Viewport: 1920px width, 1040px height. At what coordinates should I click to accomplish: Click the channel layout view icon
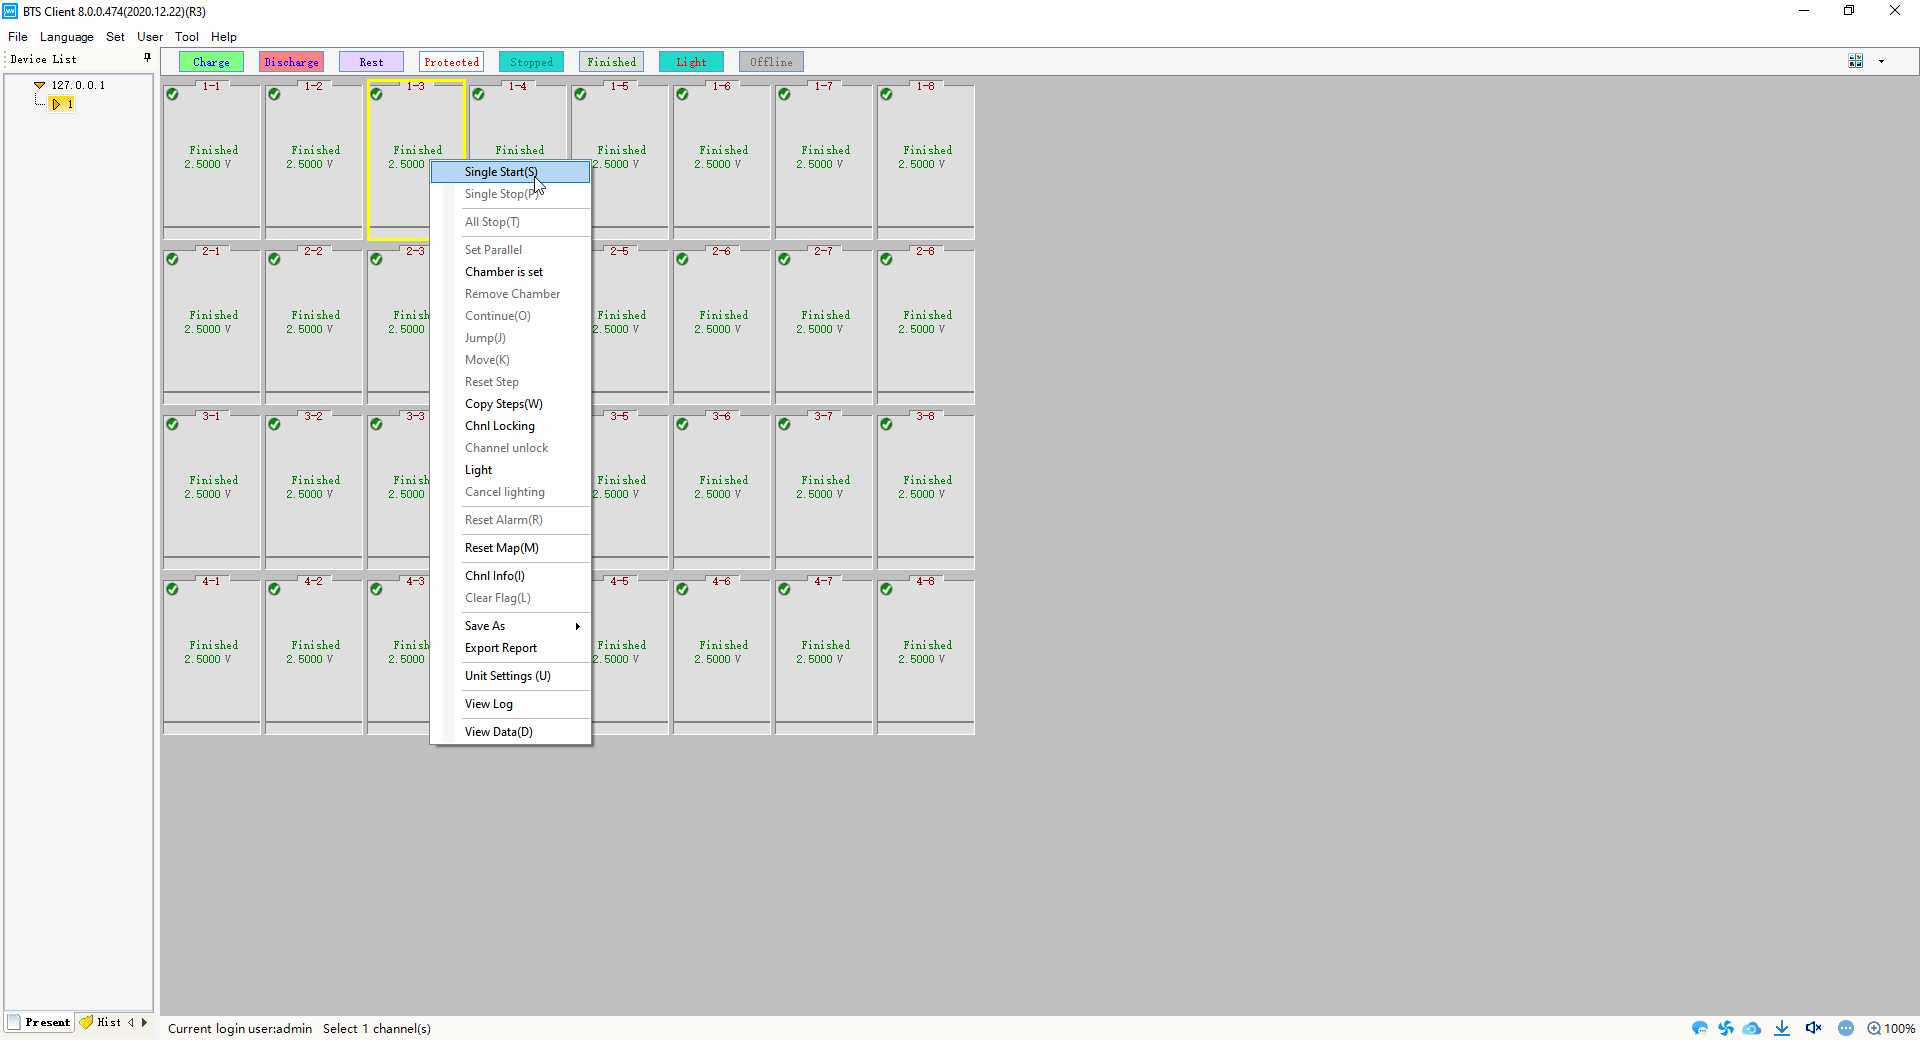tap(1856, 61)
